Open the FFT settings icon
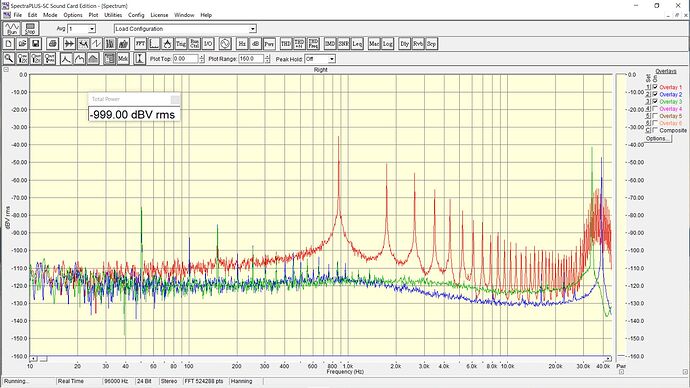The image size is (690, 388). pyautogui.click(x=140, y=44)
